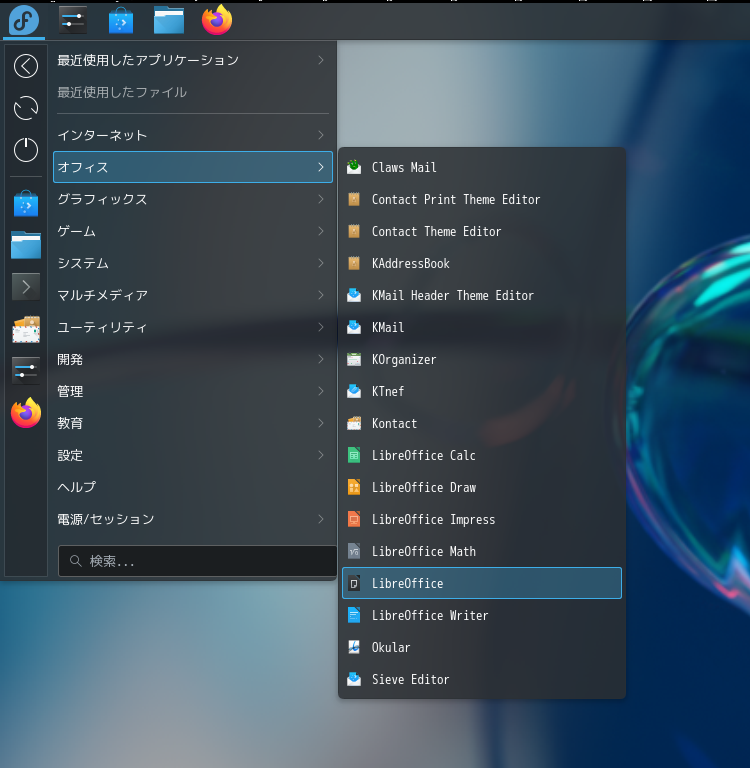The height and width of the screenshot is (768, 750).
Task: Click the LibreOffice Calc spreadsheet icon
Action: [x=354, y=455]
